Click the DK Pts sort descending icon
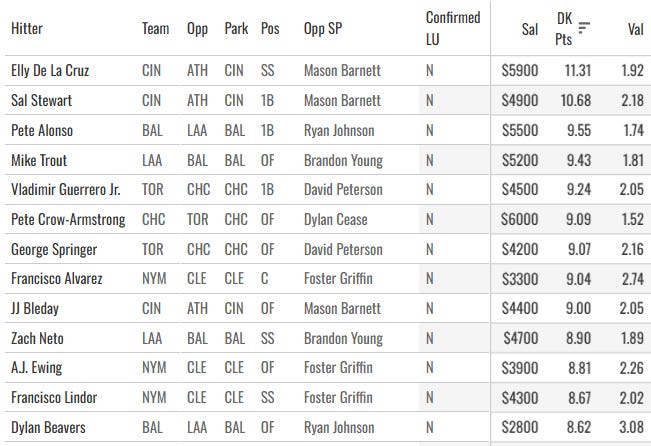The width and height of the screenshot is (651, 446). tap(584, 27)
